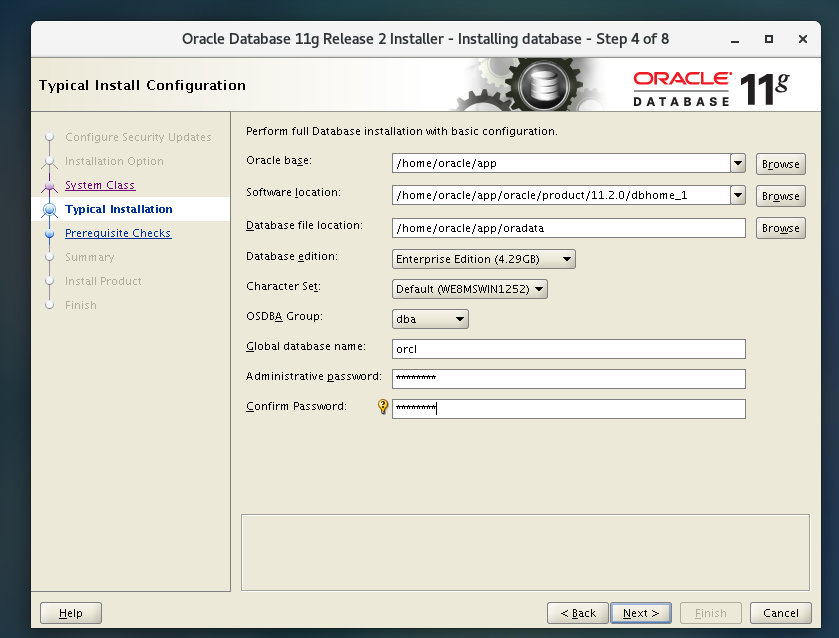Screen dimensions: 839x638
Task: Click the Database file location field
Action: pos(569,228)
